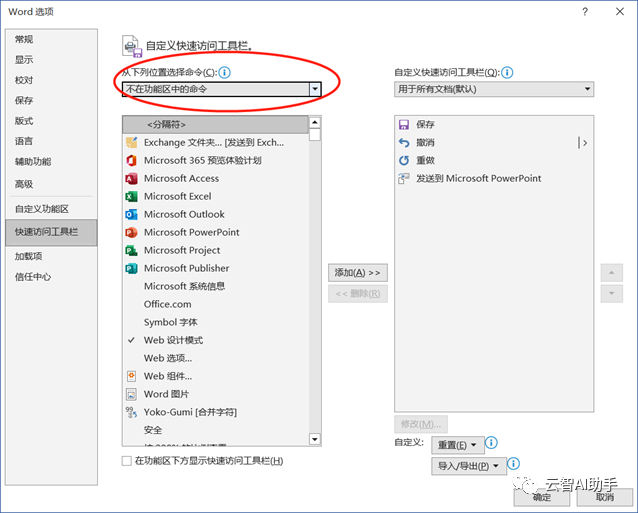Select Microsoft 系统信息 in the list
Viewport: 638px width, 513px height.
[215, 286]
